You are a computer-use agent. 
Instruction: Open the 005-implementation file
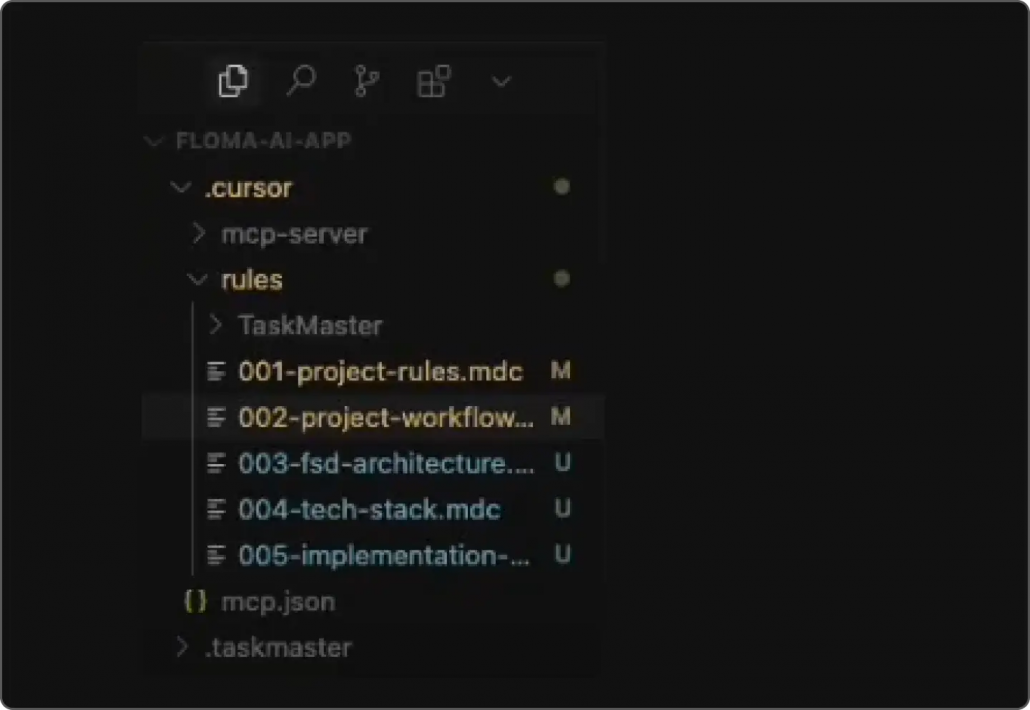click(x=384, y=556)
